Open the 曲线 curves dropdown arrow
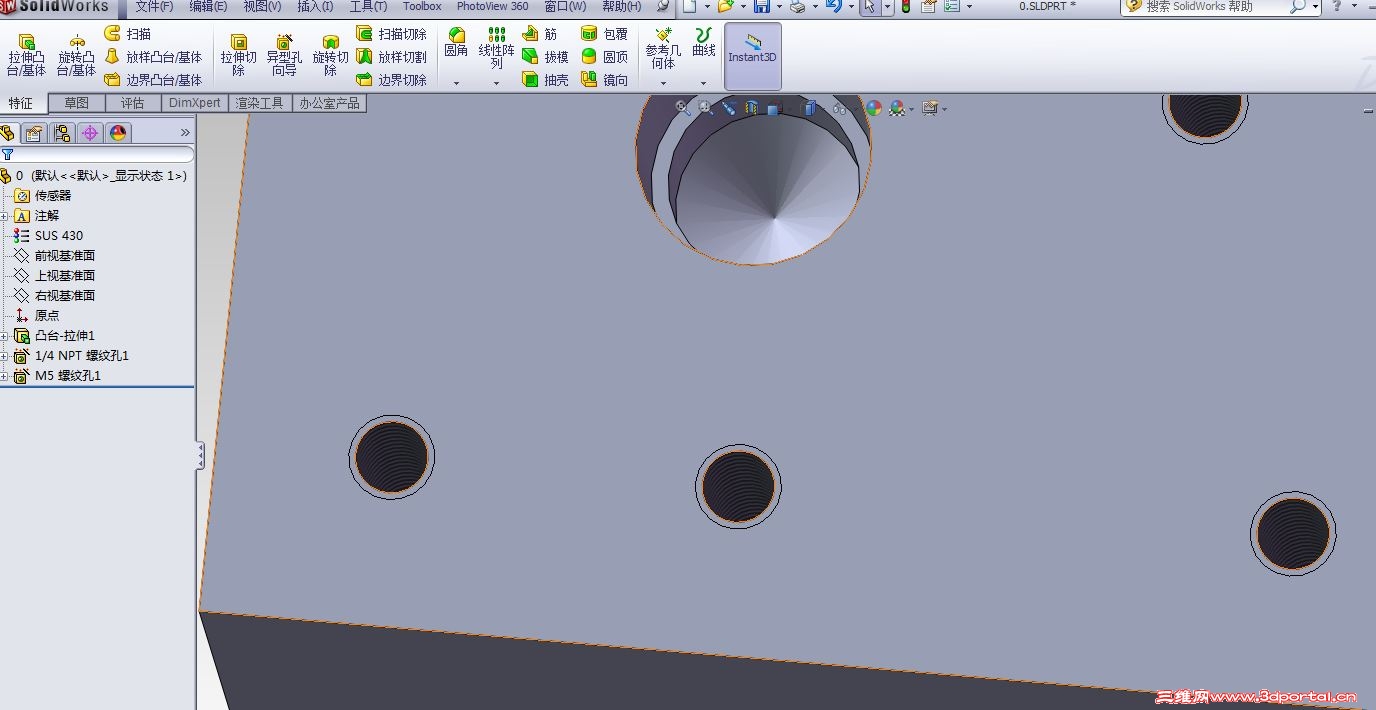 point(704,83)
